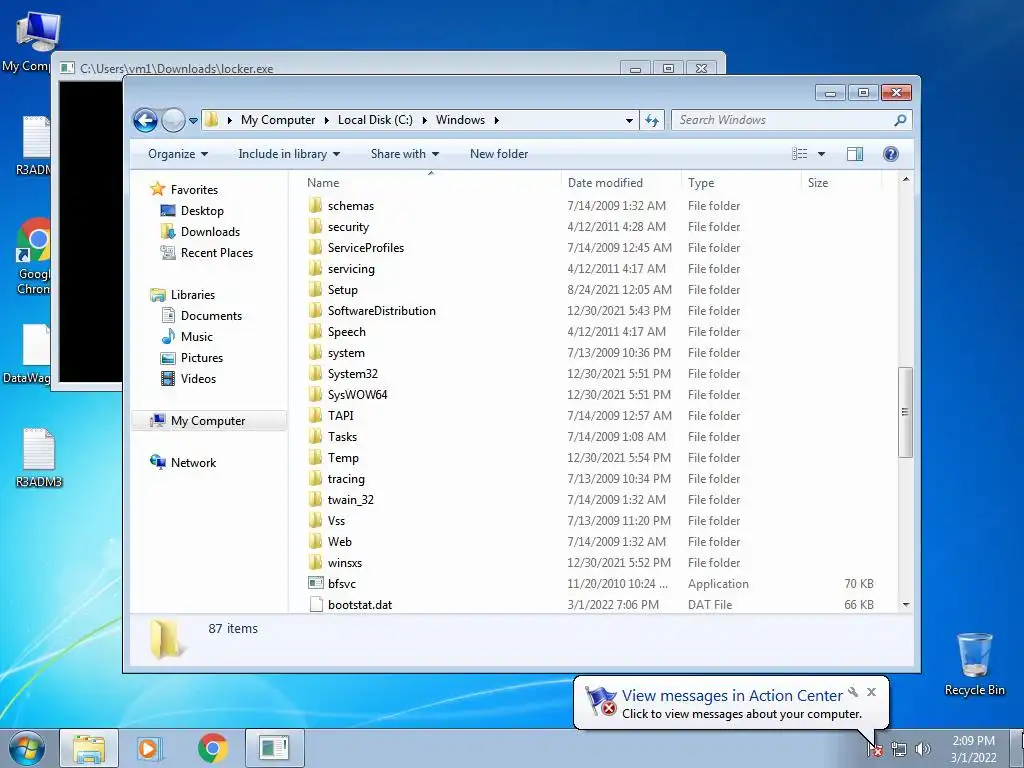Select the TAPI folder
Image resolution: width=1024 pixels, height=768 pixels.
[x=340, y=416]
